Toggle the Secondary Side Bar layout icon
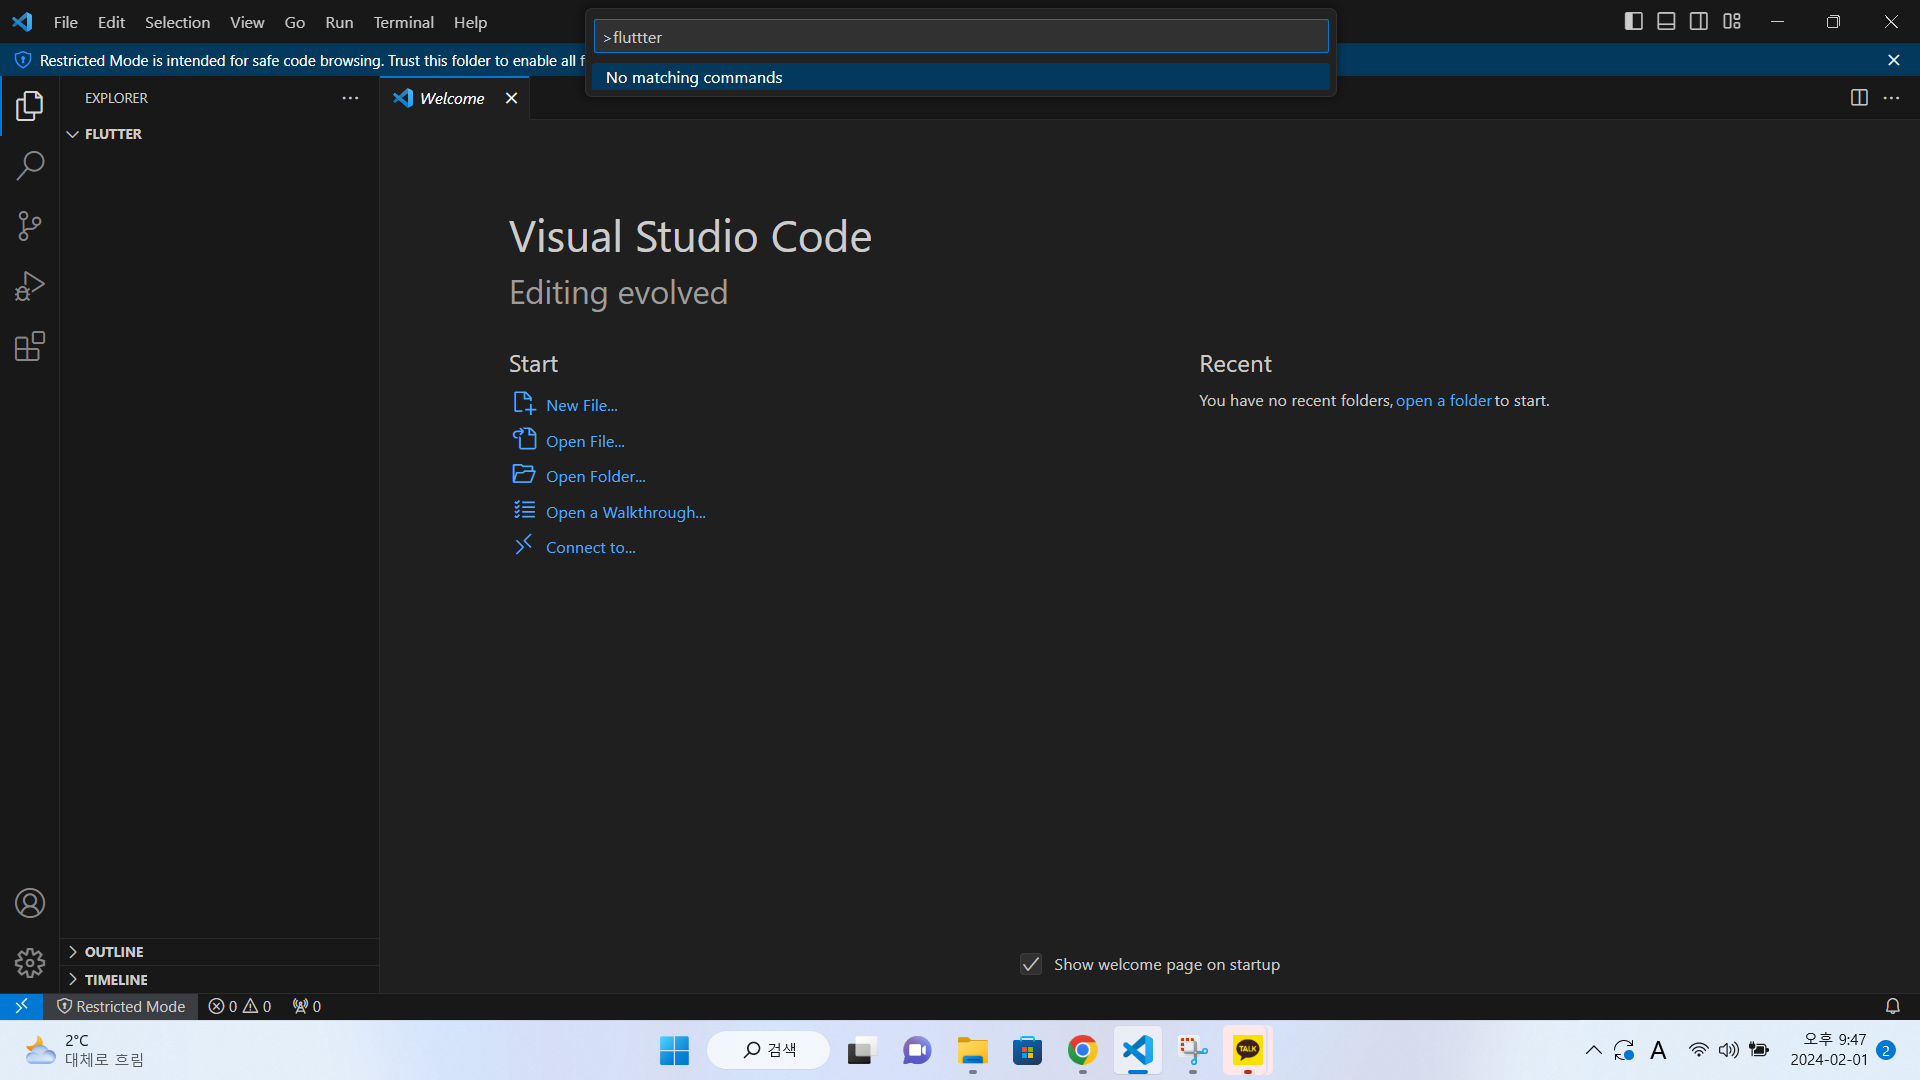The width and height of the screenshot is (1920, 1080). click(x=1699, y=21)
